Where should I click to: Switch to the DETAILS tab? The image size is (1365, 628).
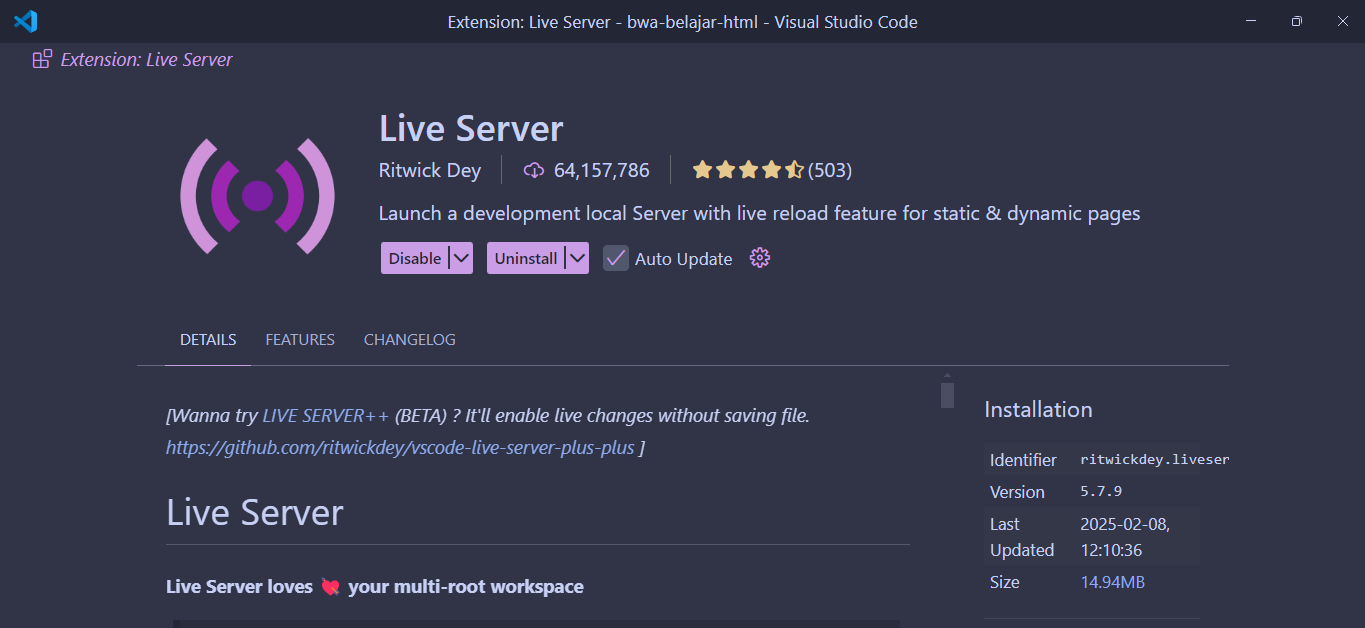point(208,340)
